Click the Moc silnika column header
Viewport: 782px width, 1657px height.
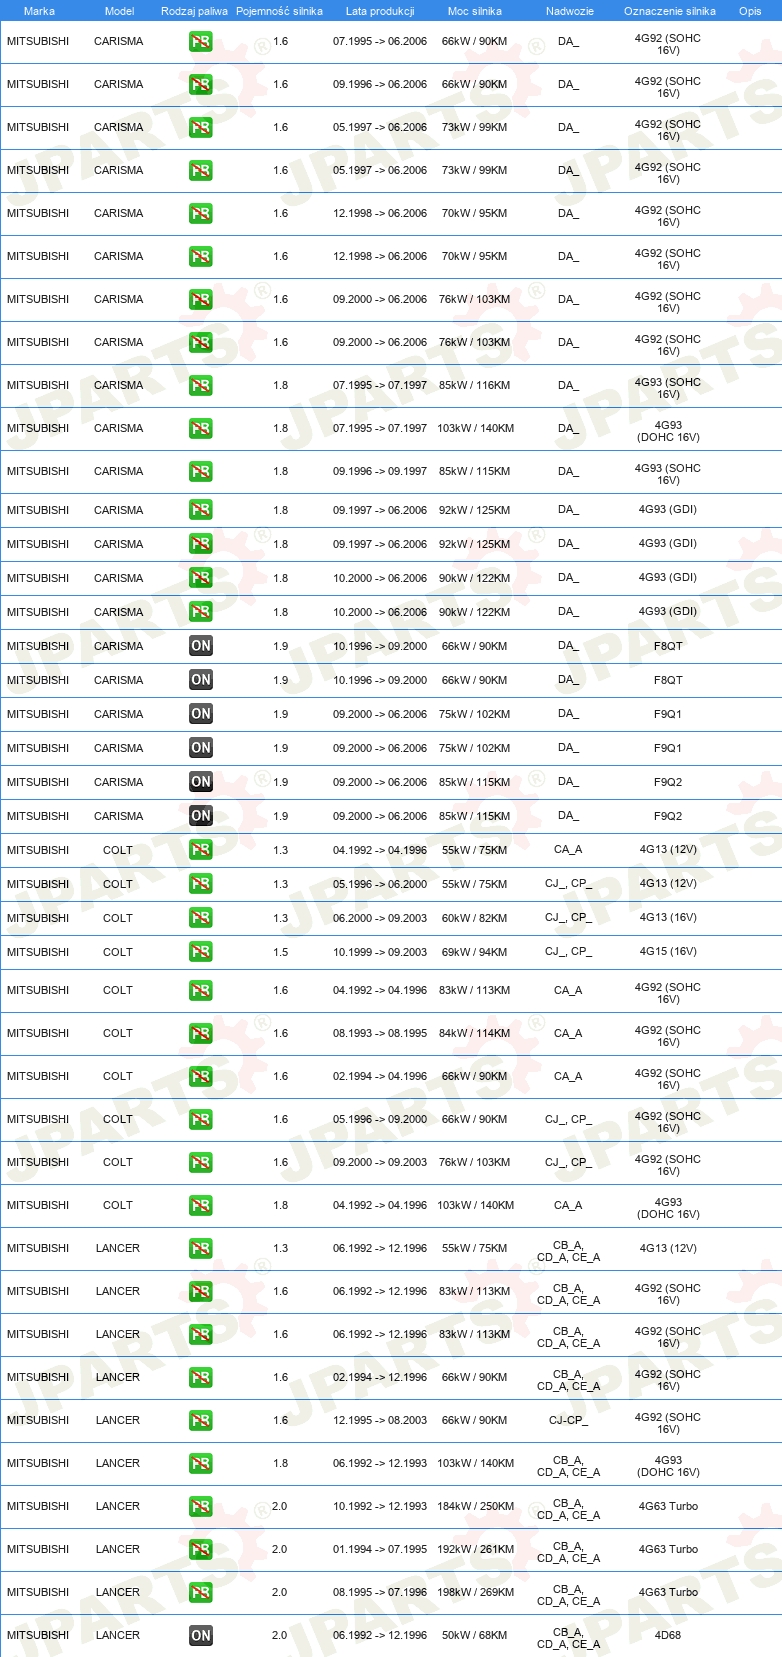(475, 11)
